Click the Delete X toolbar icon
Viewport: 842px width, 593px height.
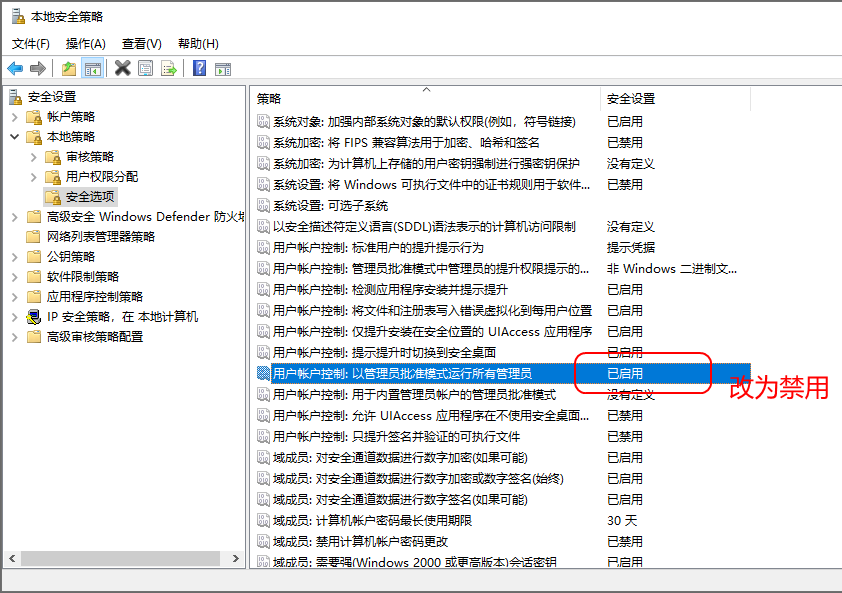click(122, 68)
